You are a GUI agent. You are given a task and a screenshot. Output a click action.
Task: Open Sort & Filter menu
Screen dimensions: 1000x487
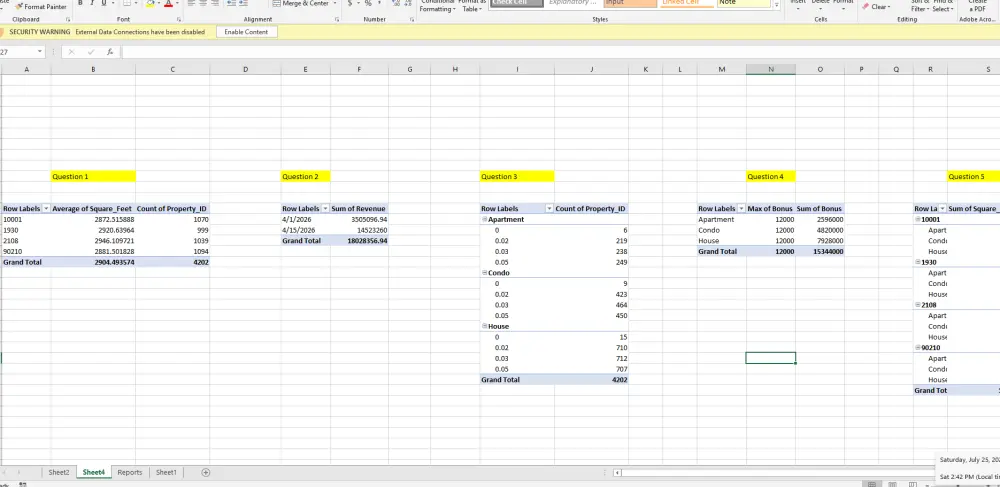919,6
